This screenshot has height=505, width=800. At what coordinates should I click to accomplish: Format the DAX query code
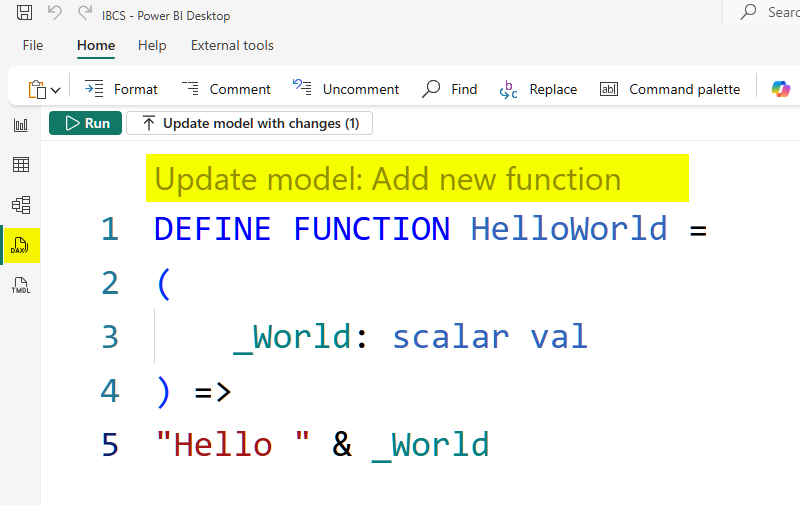[122, 89]
